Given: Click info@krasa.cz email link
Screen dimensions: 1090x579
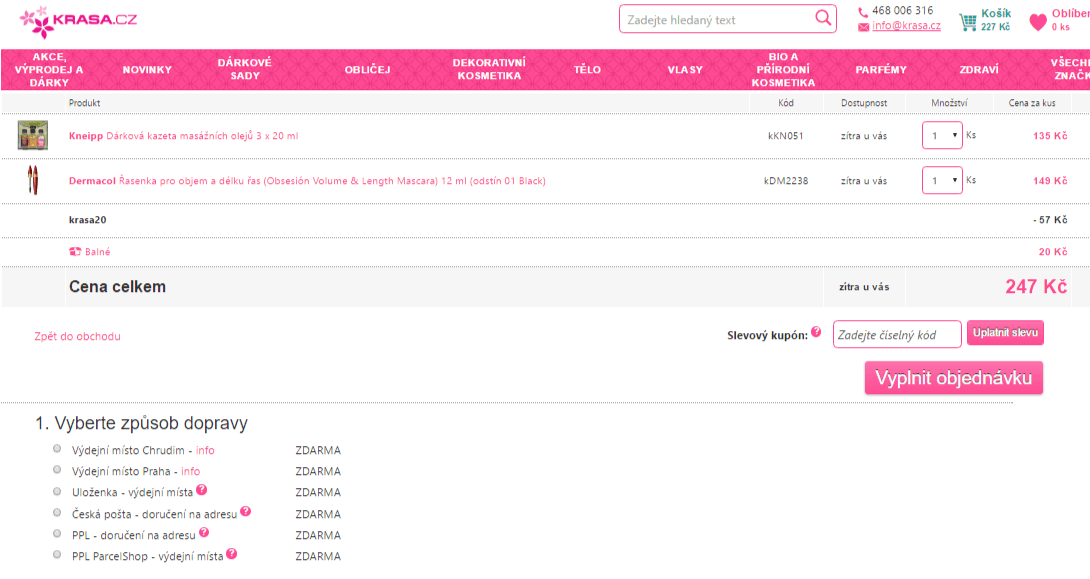Looking at the screenshot, I should (x=906, y=26).
